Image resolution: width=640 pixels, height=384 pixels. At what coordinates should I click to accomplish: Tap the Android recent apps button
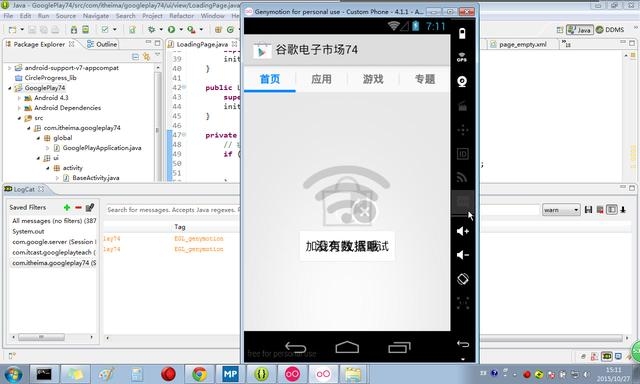[x=399, y=347]
